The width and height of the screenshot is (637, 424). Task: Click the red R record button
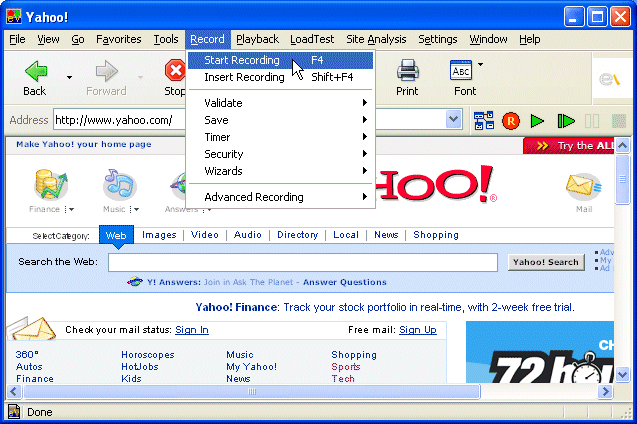511,121
